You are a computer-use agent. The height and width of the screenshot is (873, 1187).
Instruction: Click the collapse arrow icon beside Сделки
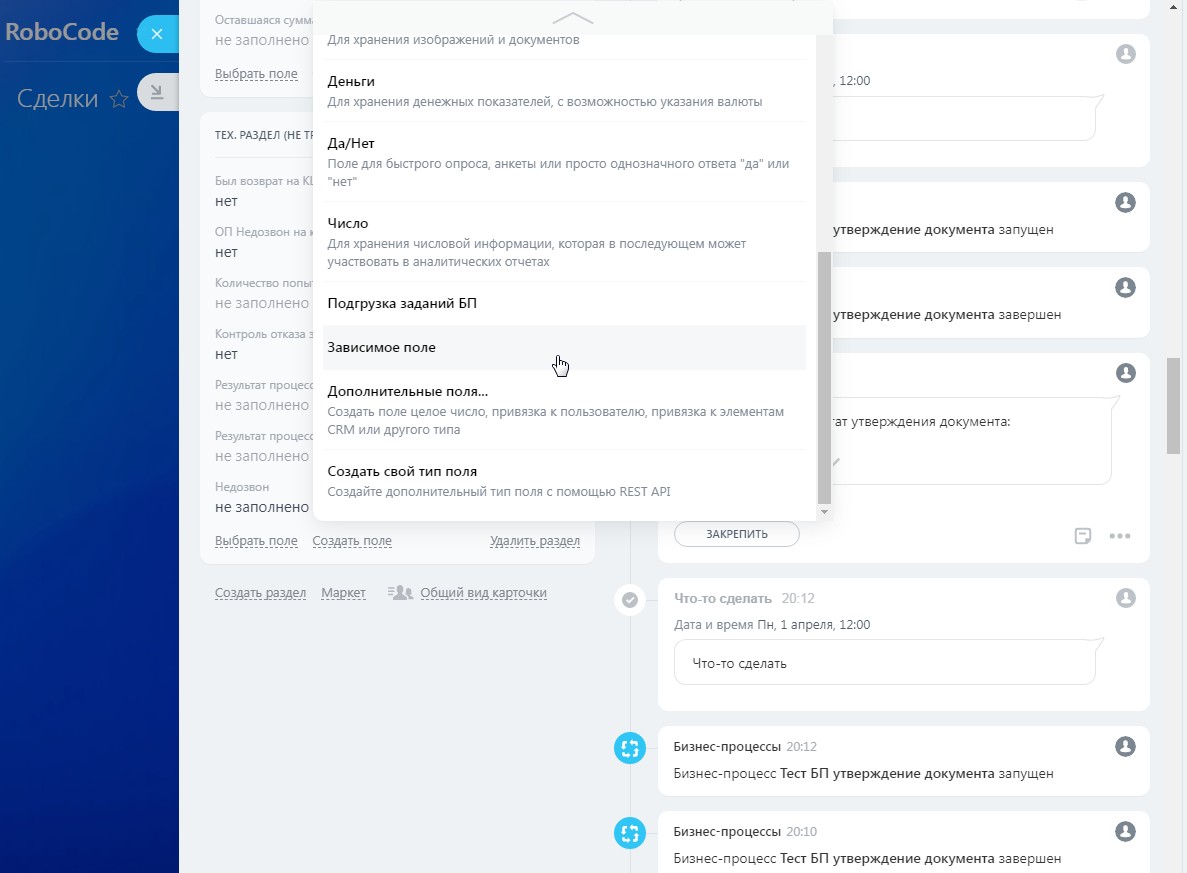point(157,93)
